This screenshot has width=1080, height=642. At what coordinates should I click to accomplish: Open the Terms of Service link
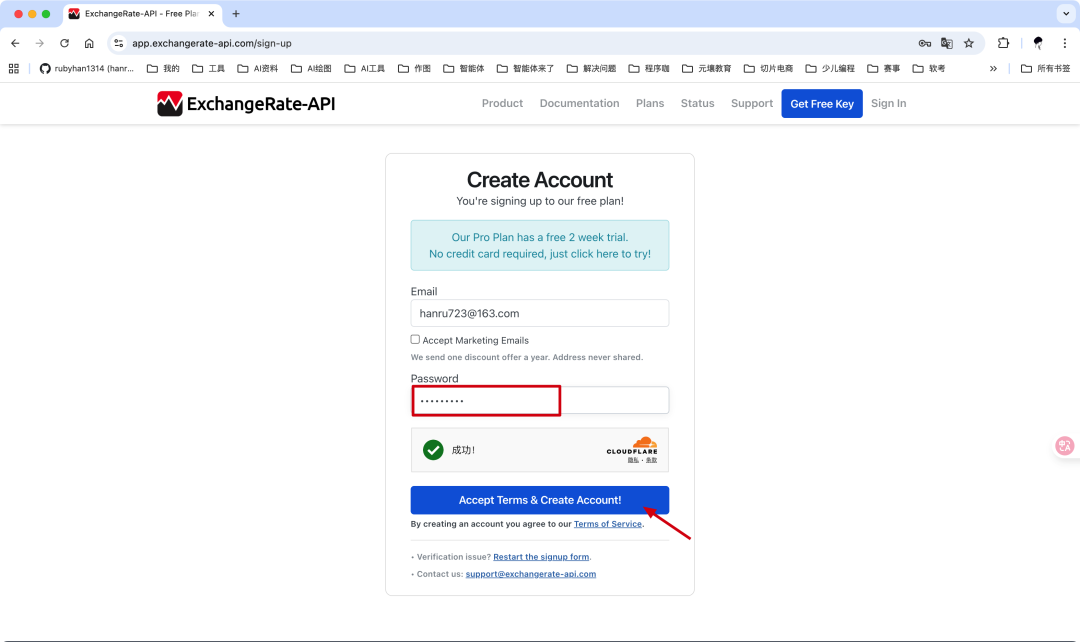[x=608, y=524]
